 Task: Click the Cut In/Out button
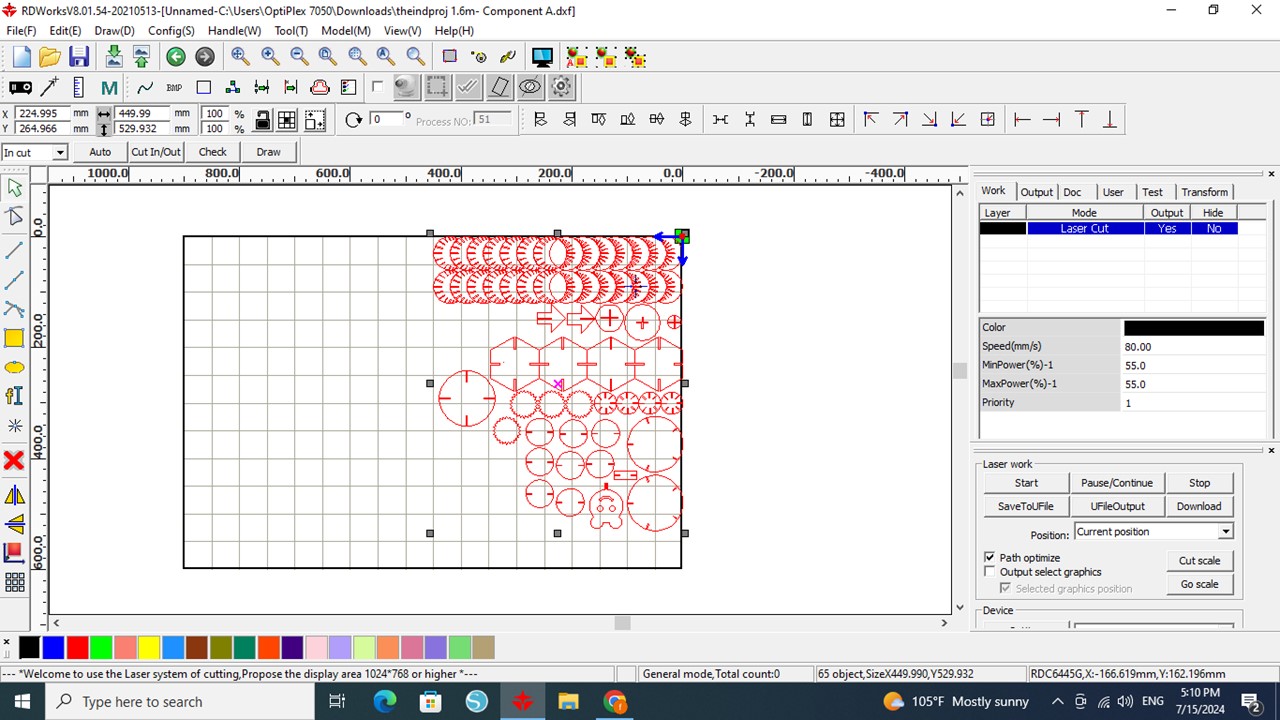(156, 152)
